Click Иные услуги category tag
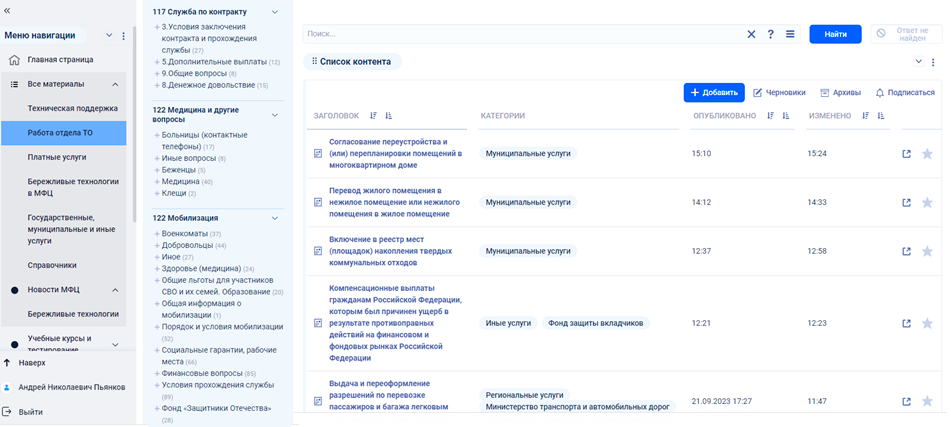The width and height of the screenshot is (951, 427). pos(508,323)
